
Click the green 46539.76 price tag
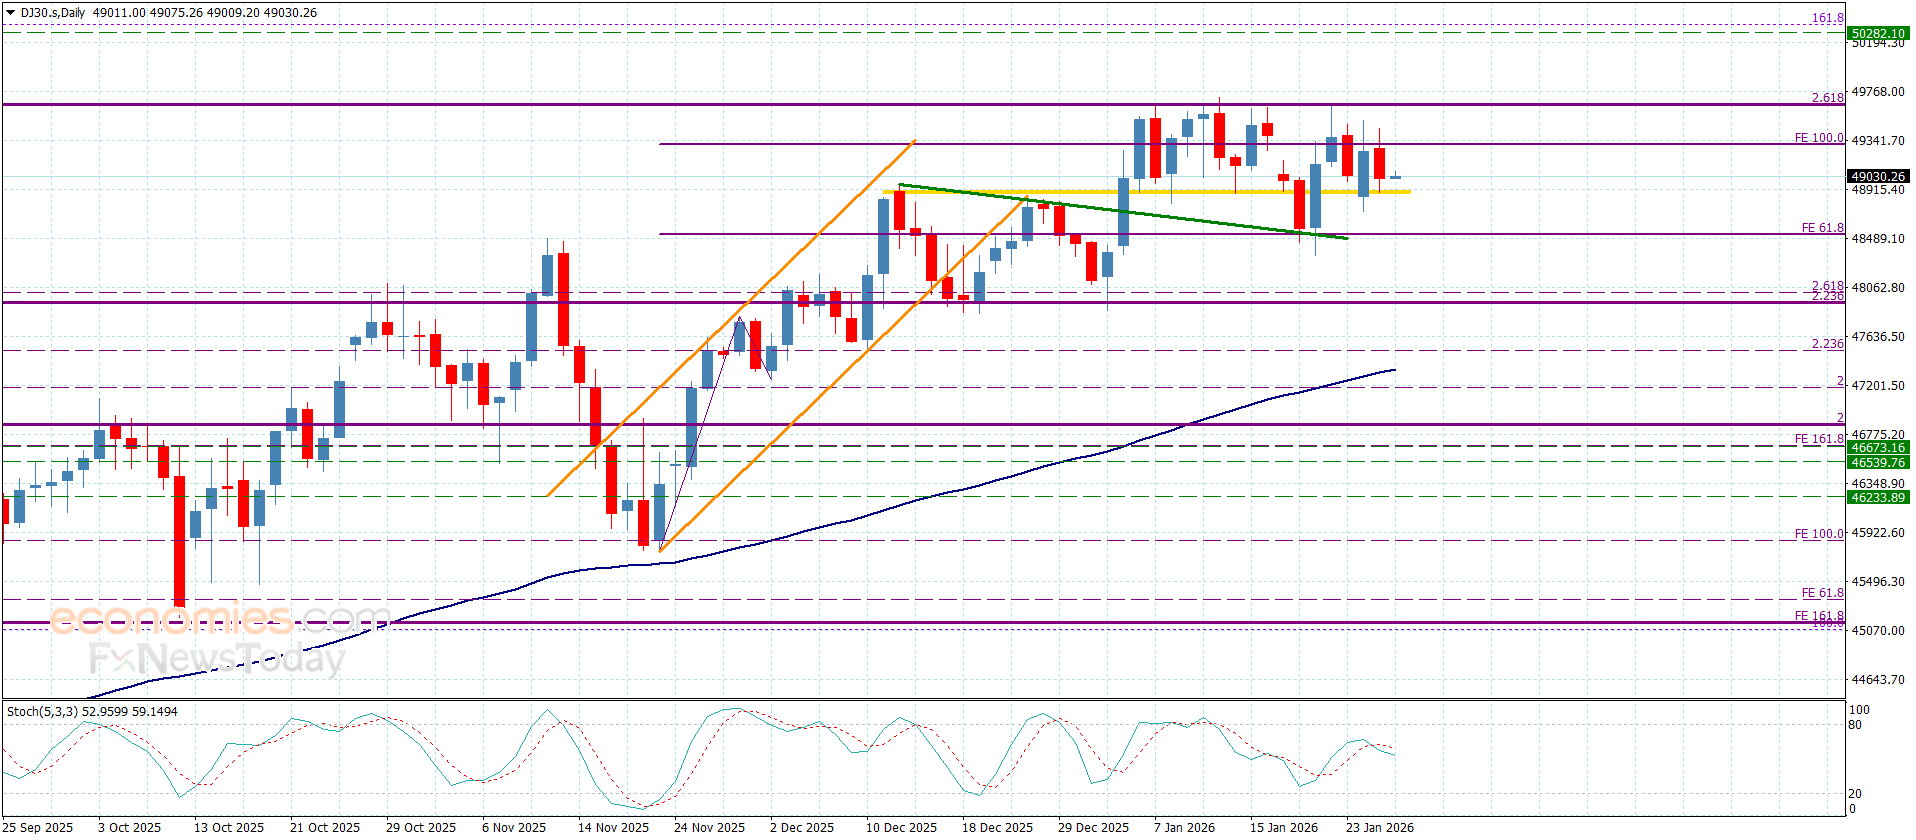point(1877,462)
